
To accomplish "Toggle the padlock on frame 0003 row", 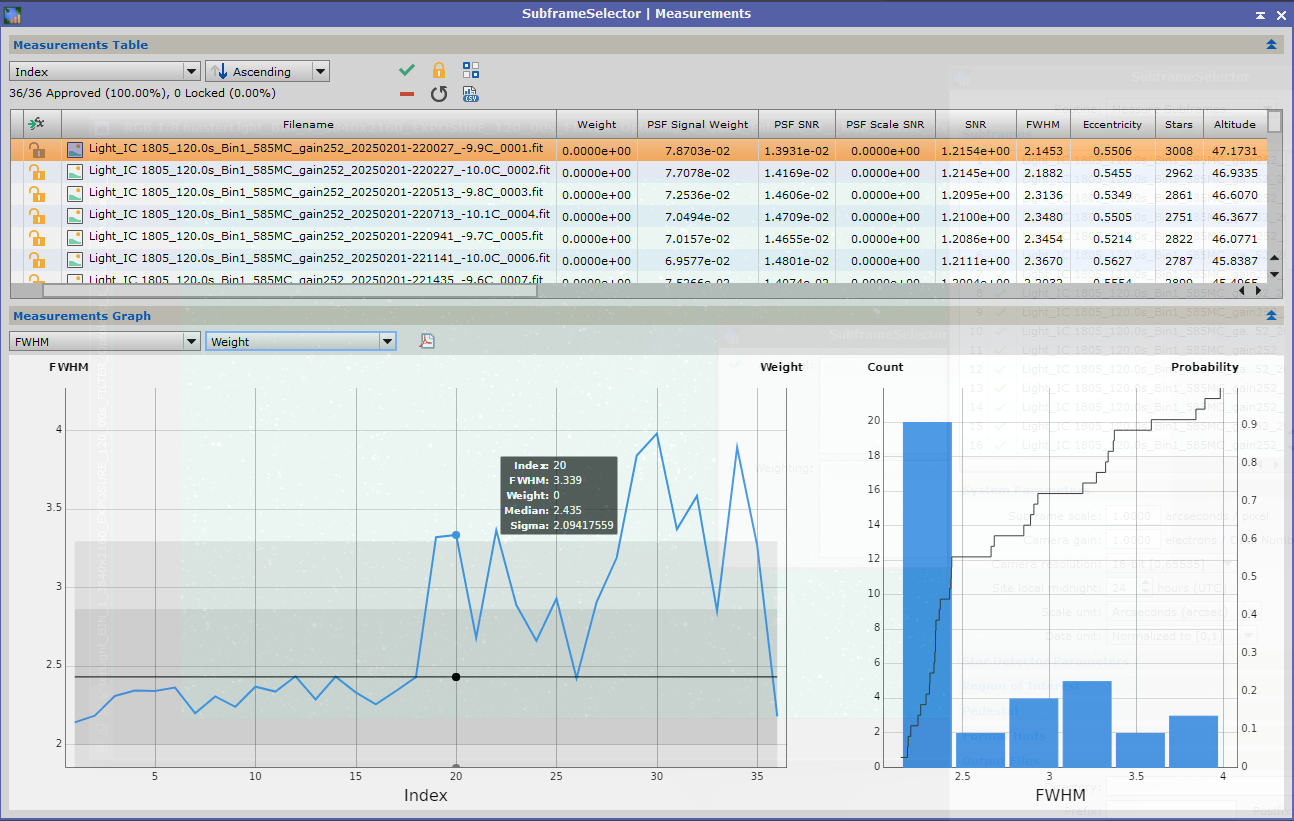I will [36, 194].
